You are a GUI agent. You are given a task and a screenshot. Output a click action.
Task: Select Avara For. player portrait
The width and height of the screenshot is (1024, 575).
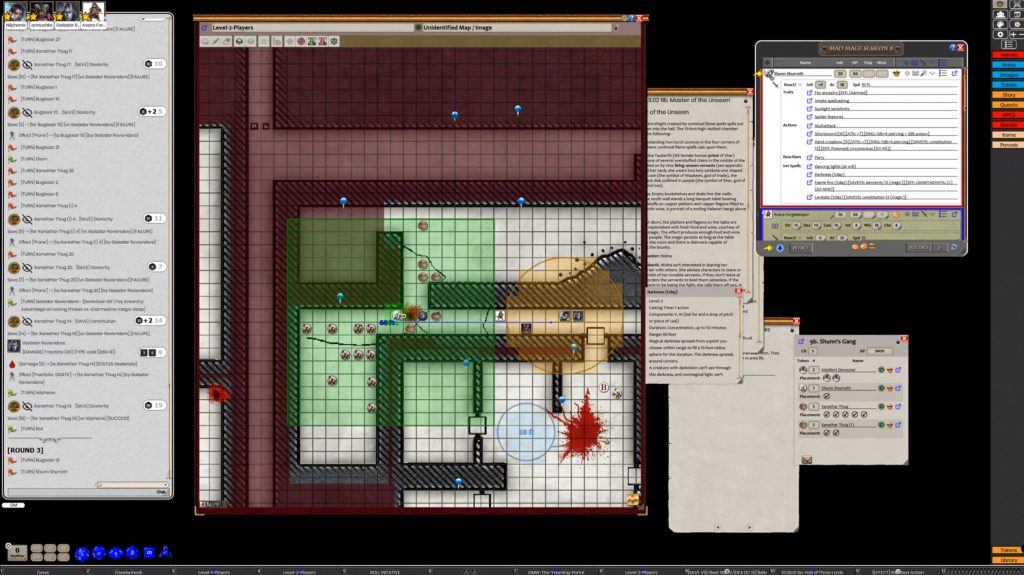coord(92,11)
